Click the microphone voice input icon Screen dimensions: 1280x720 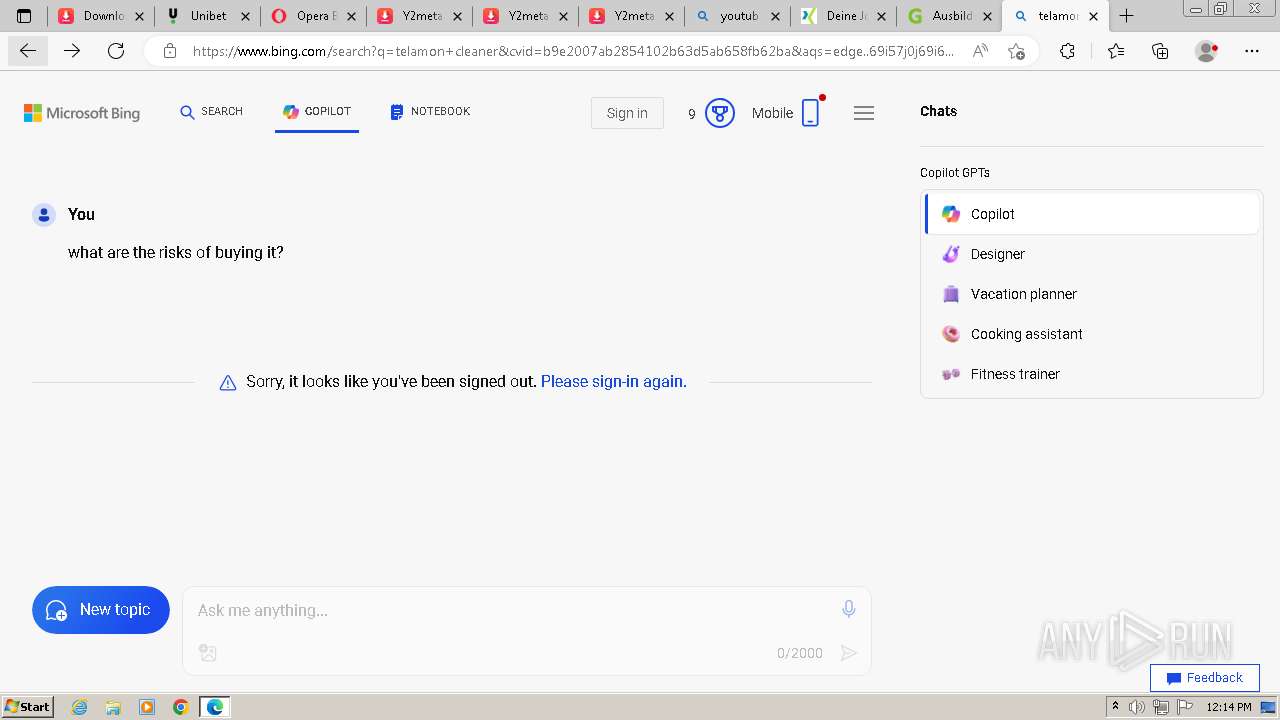tap(848, 609)
